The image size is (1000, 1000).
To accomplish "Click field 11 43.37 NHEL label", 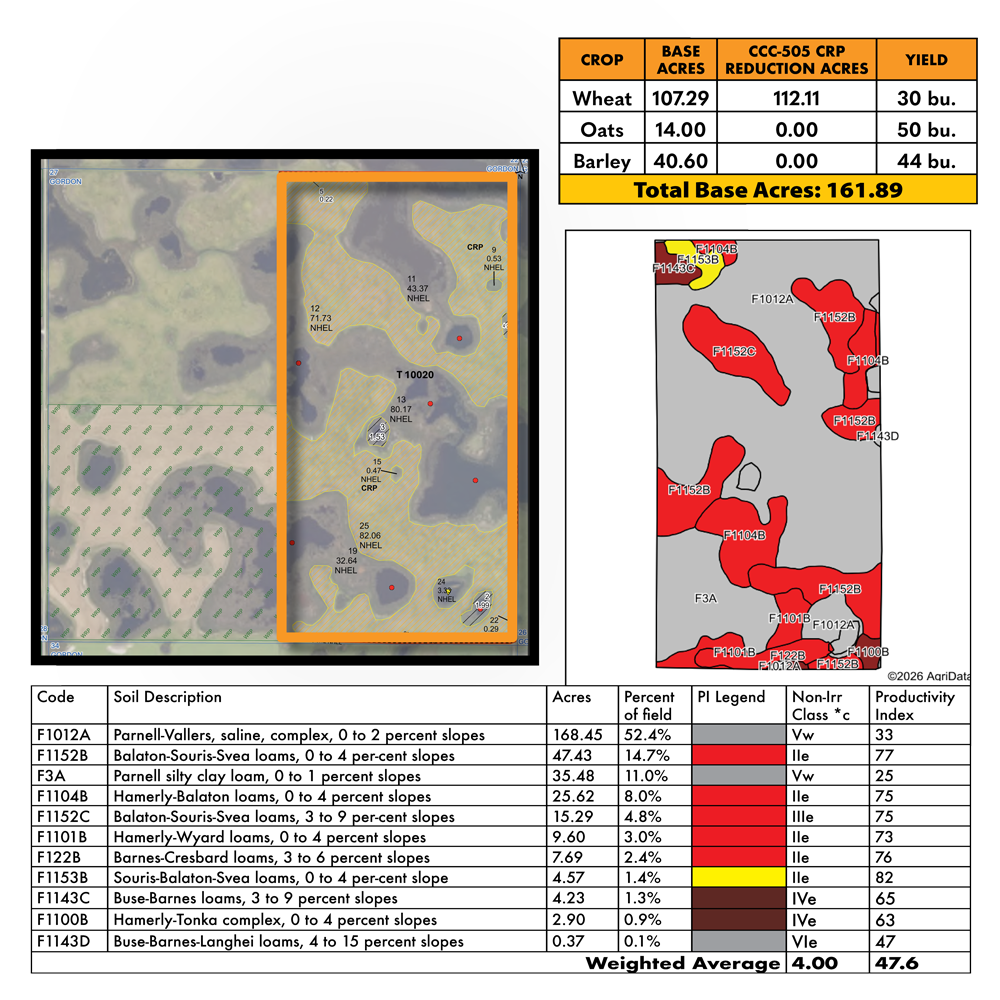I will click(x=418, y=288).
